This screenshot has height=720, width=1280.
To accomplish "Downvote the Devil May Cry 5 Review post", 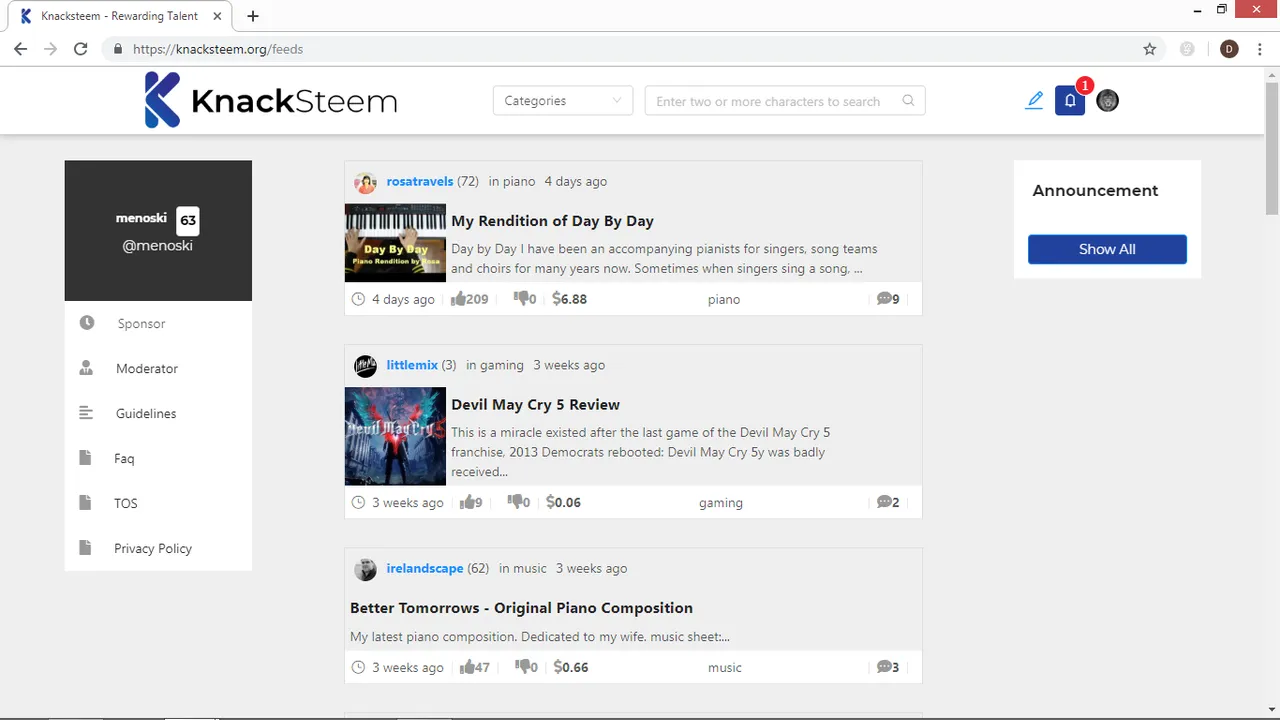I will (x=515, y=502).
